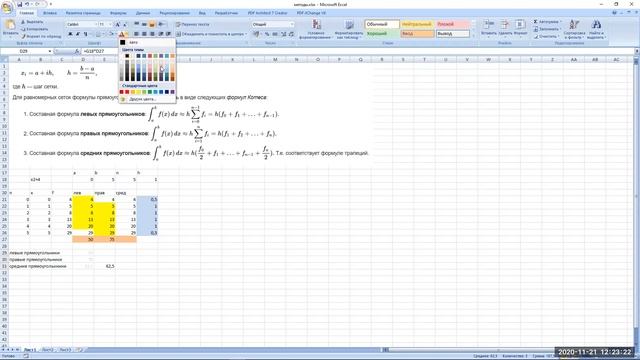Expand the Автосумма dropdown

560,22
